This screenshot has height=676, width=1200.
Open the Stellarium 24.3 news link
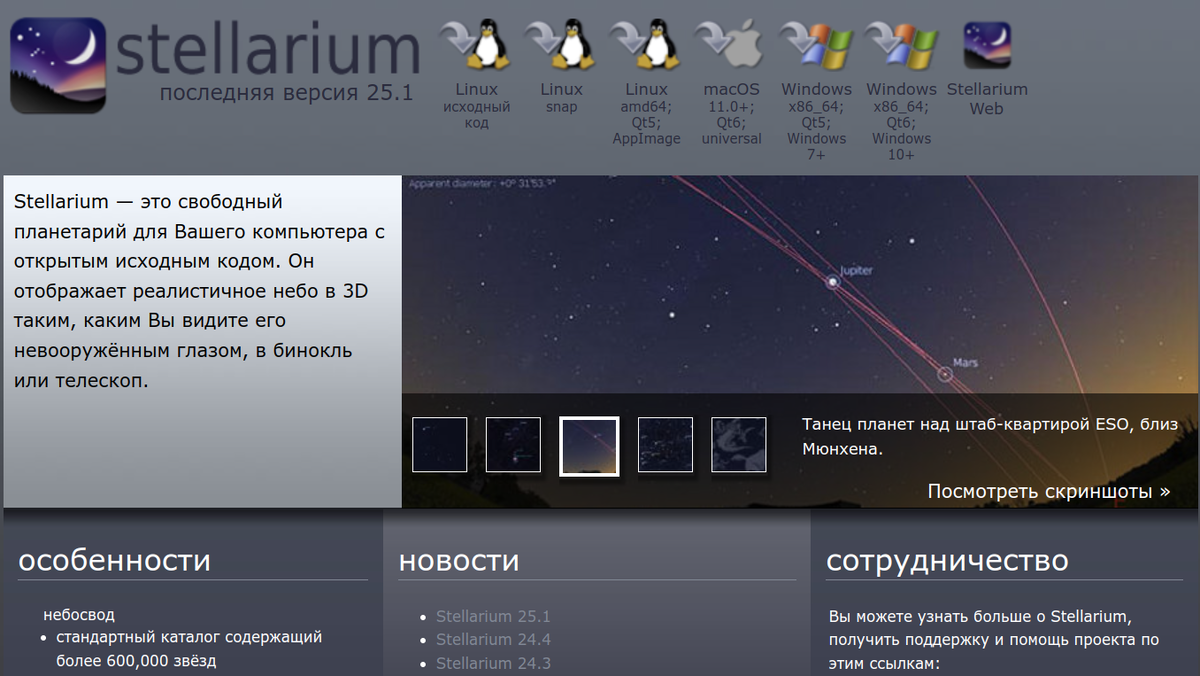(x=493, y=664)
